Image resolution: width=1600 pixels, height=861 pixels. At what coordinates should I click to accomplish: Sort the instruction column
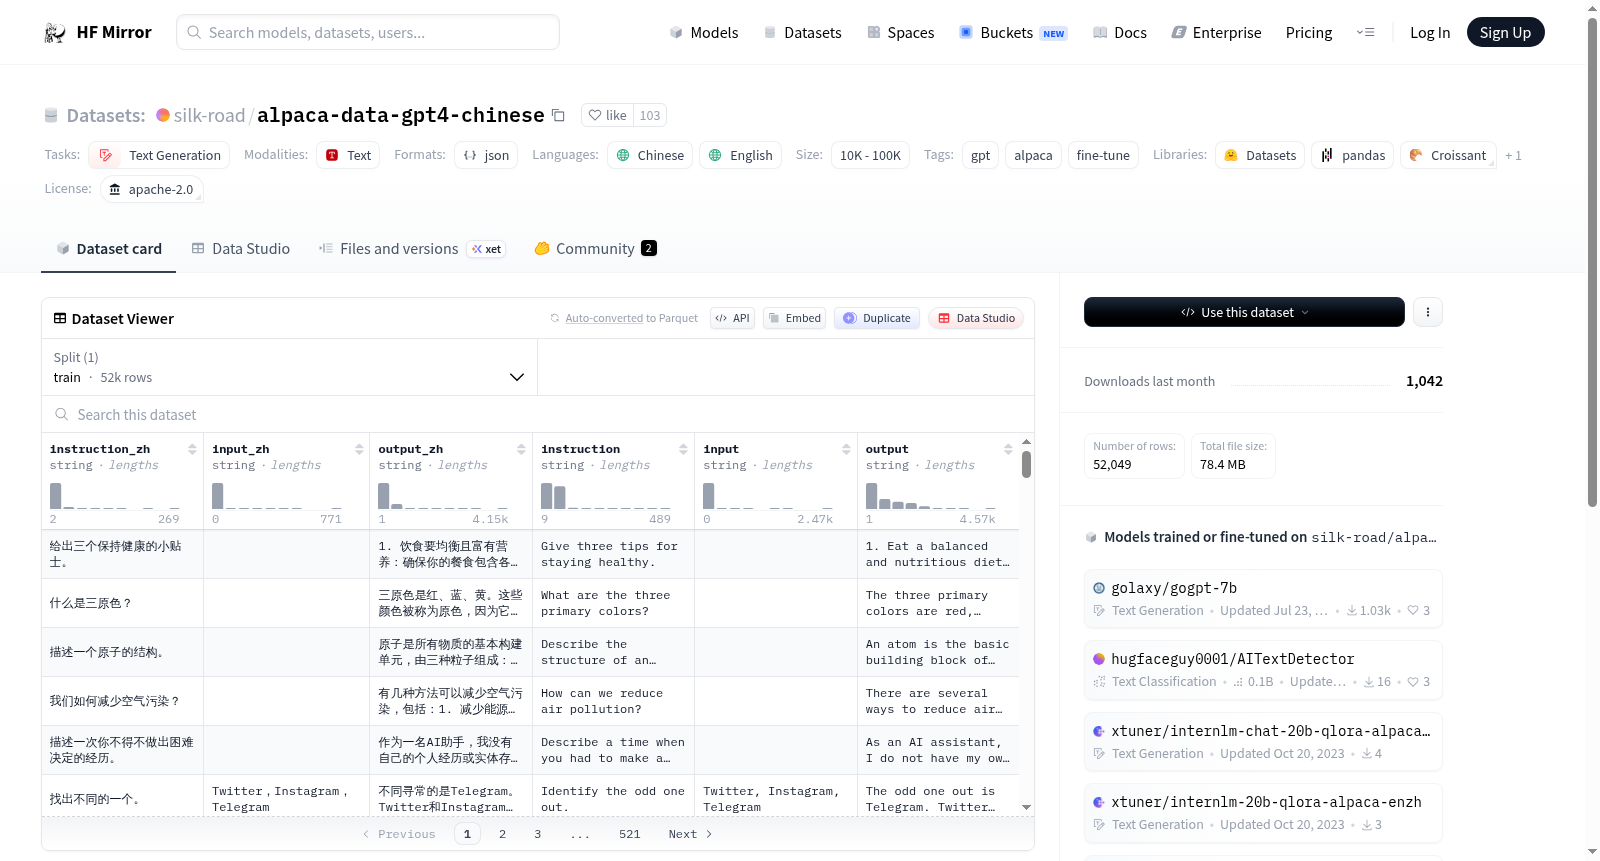683,450
